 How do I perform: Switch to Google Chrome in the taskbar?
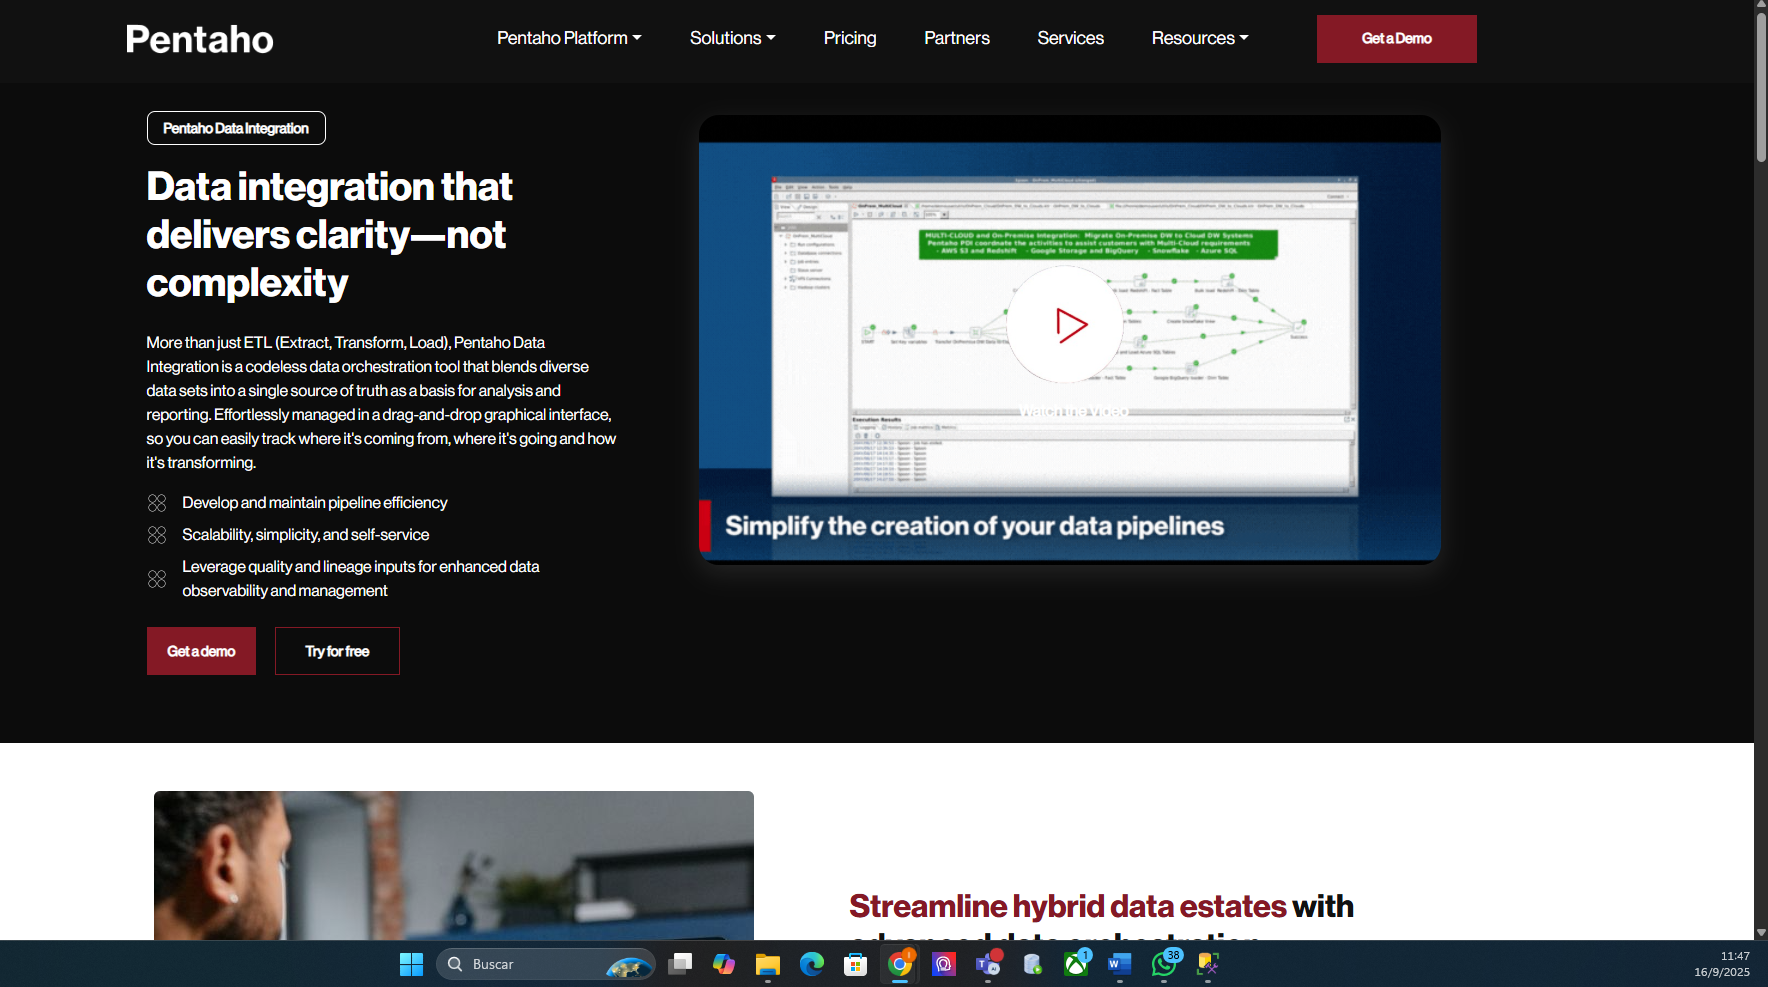click(899, 964)
